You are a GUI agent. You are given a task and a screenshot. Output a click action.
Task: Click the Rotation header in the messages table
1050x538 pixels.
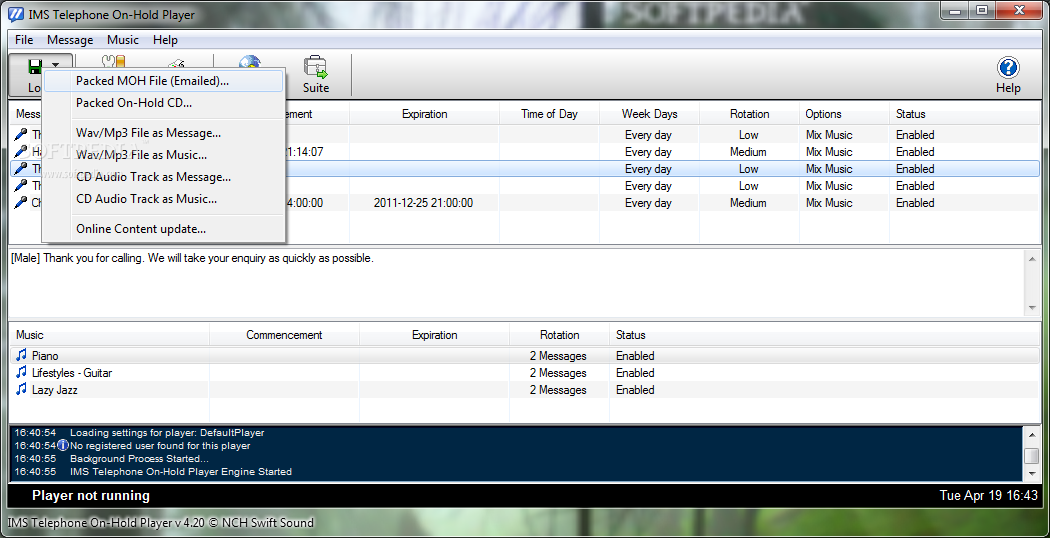(749, 114)
